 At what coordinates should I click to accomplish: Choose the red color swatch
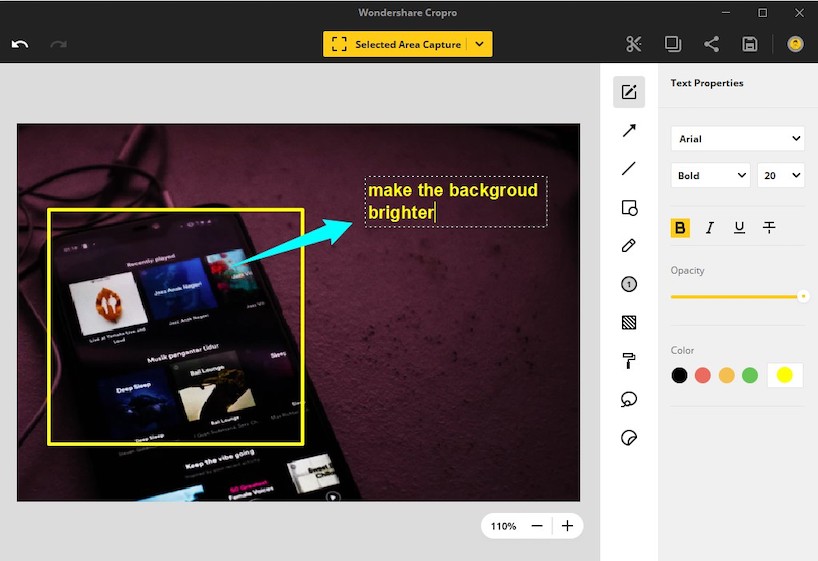pyautogui.click(x=703, y=375)
